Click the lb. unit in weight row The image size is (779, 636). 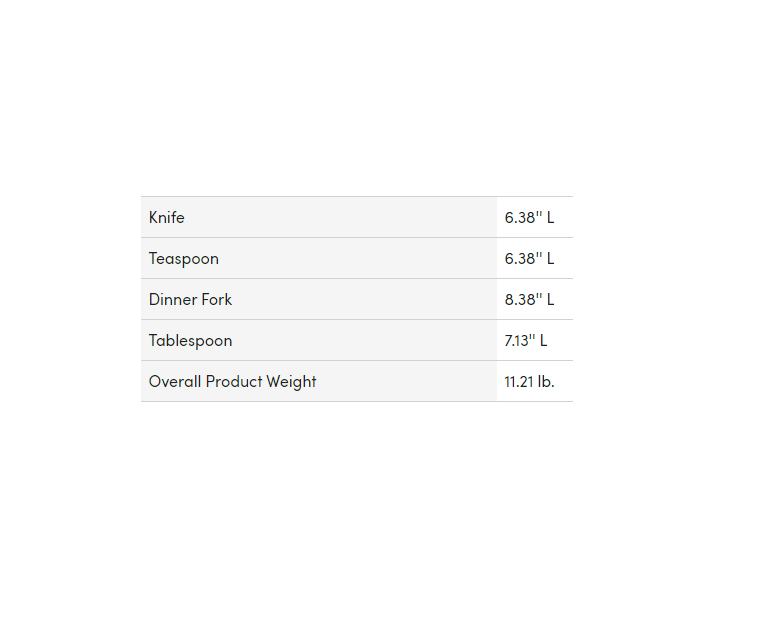point(546,382)
